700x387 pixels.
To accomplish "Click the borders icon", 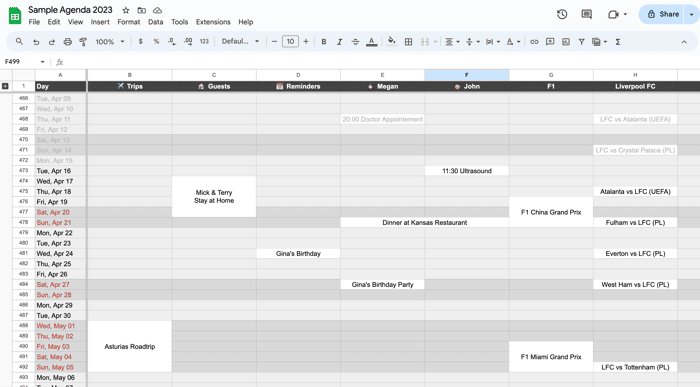I will point(408,42).
